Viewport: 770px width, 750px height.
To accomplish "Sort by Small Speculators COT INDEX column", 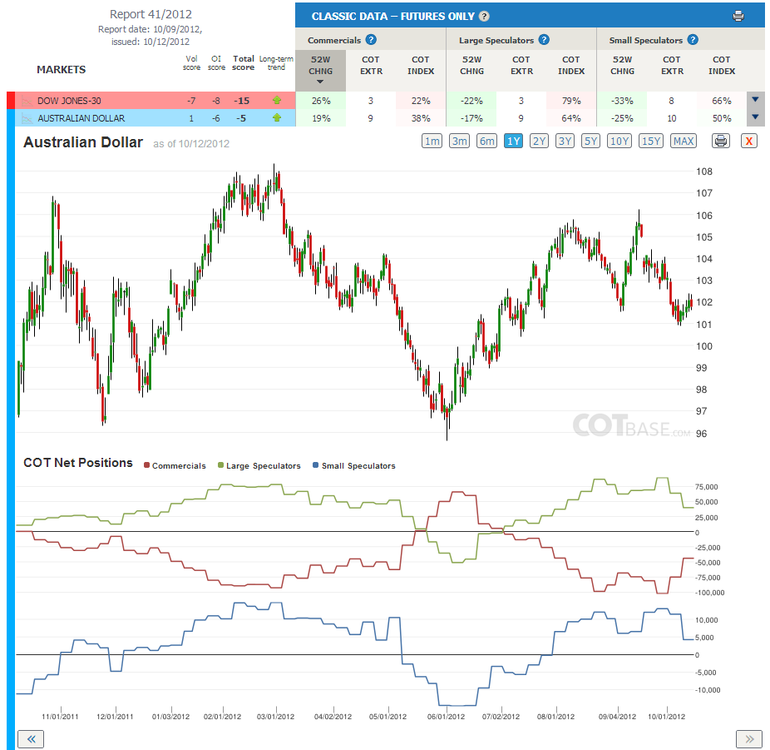I will pyautogui.click(x=721, y=65).
